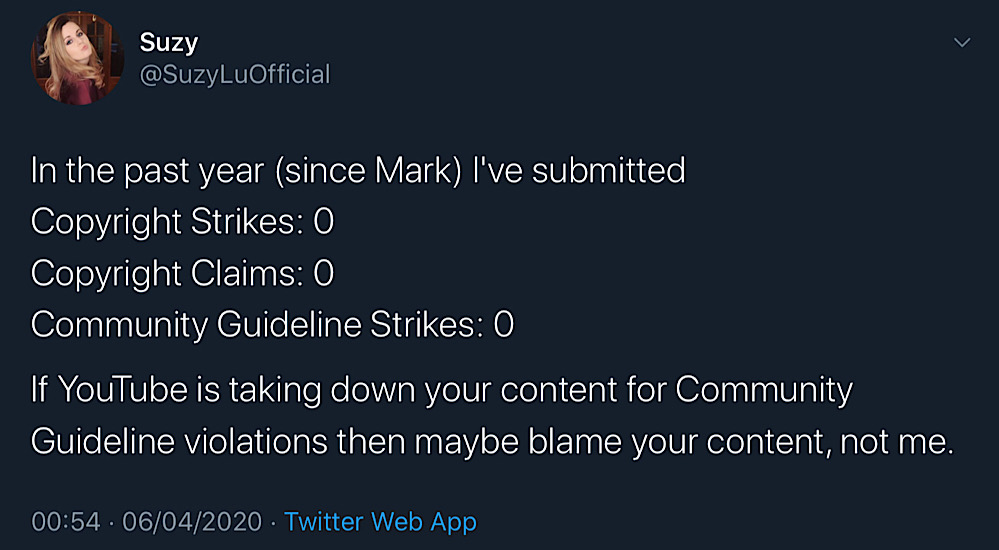Screen dimensions: 999x550
Task: Expand the tweet options chevron
Action: (x=961, y=43)
